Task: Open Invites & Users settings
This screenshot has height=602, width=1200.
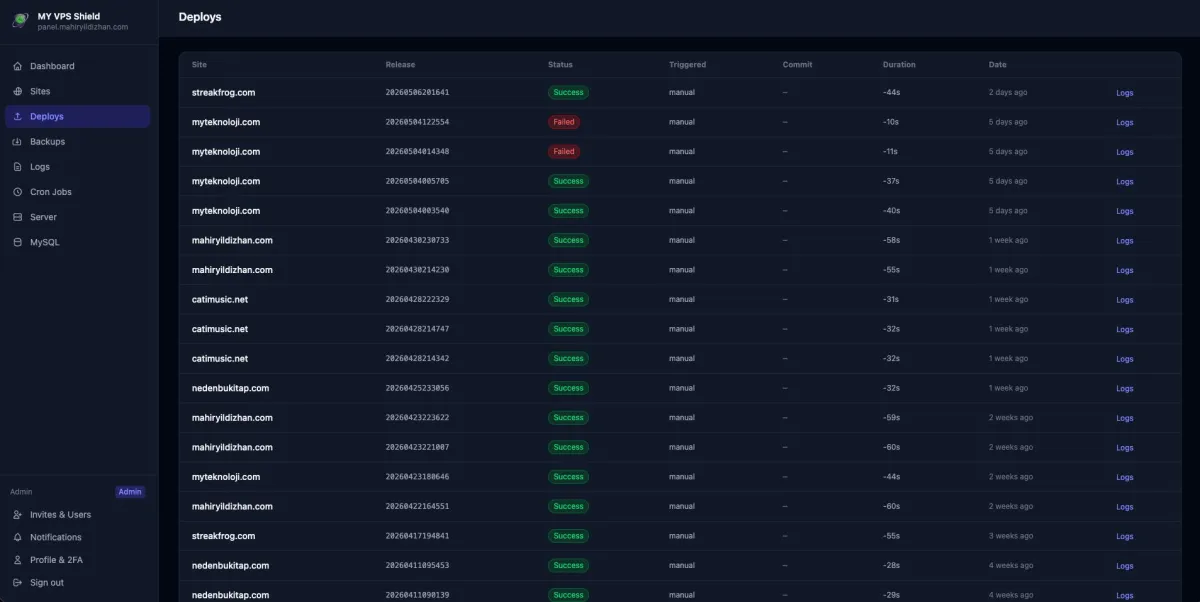Action: [x=77, y=514]
